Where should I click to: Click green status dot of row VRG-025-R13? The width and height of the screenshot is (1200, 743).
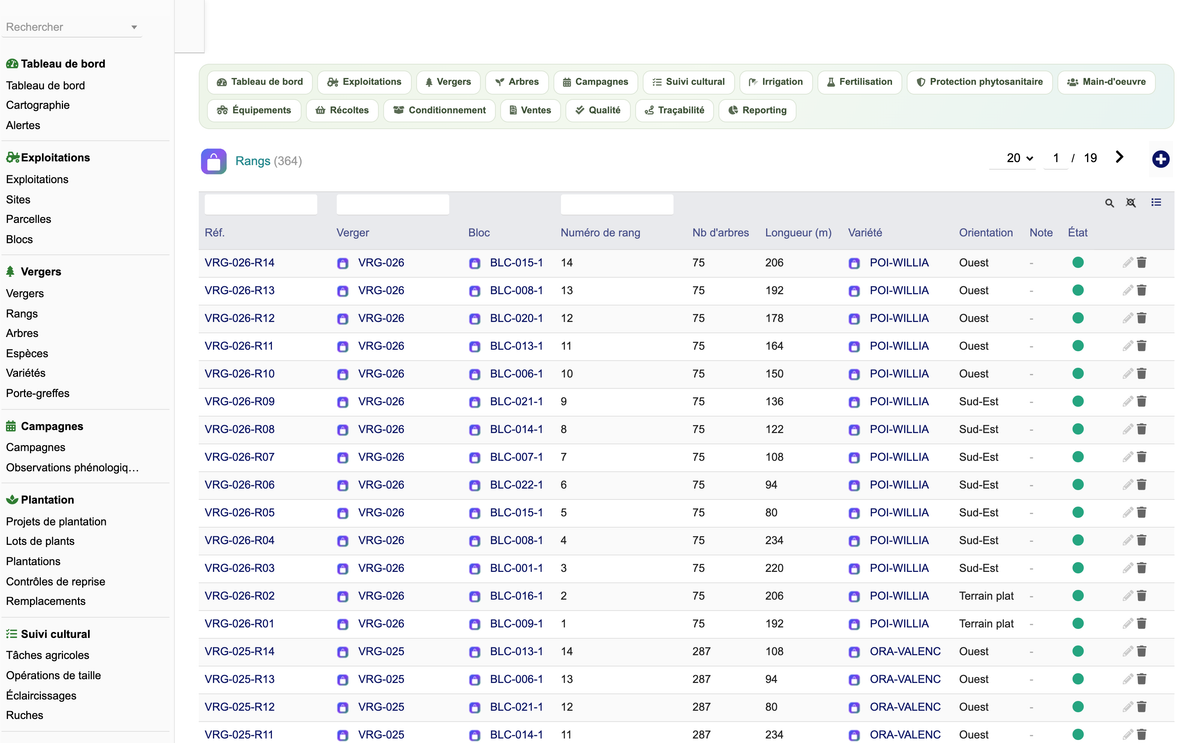coord(1078,679)
